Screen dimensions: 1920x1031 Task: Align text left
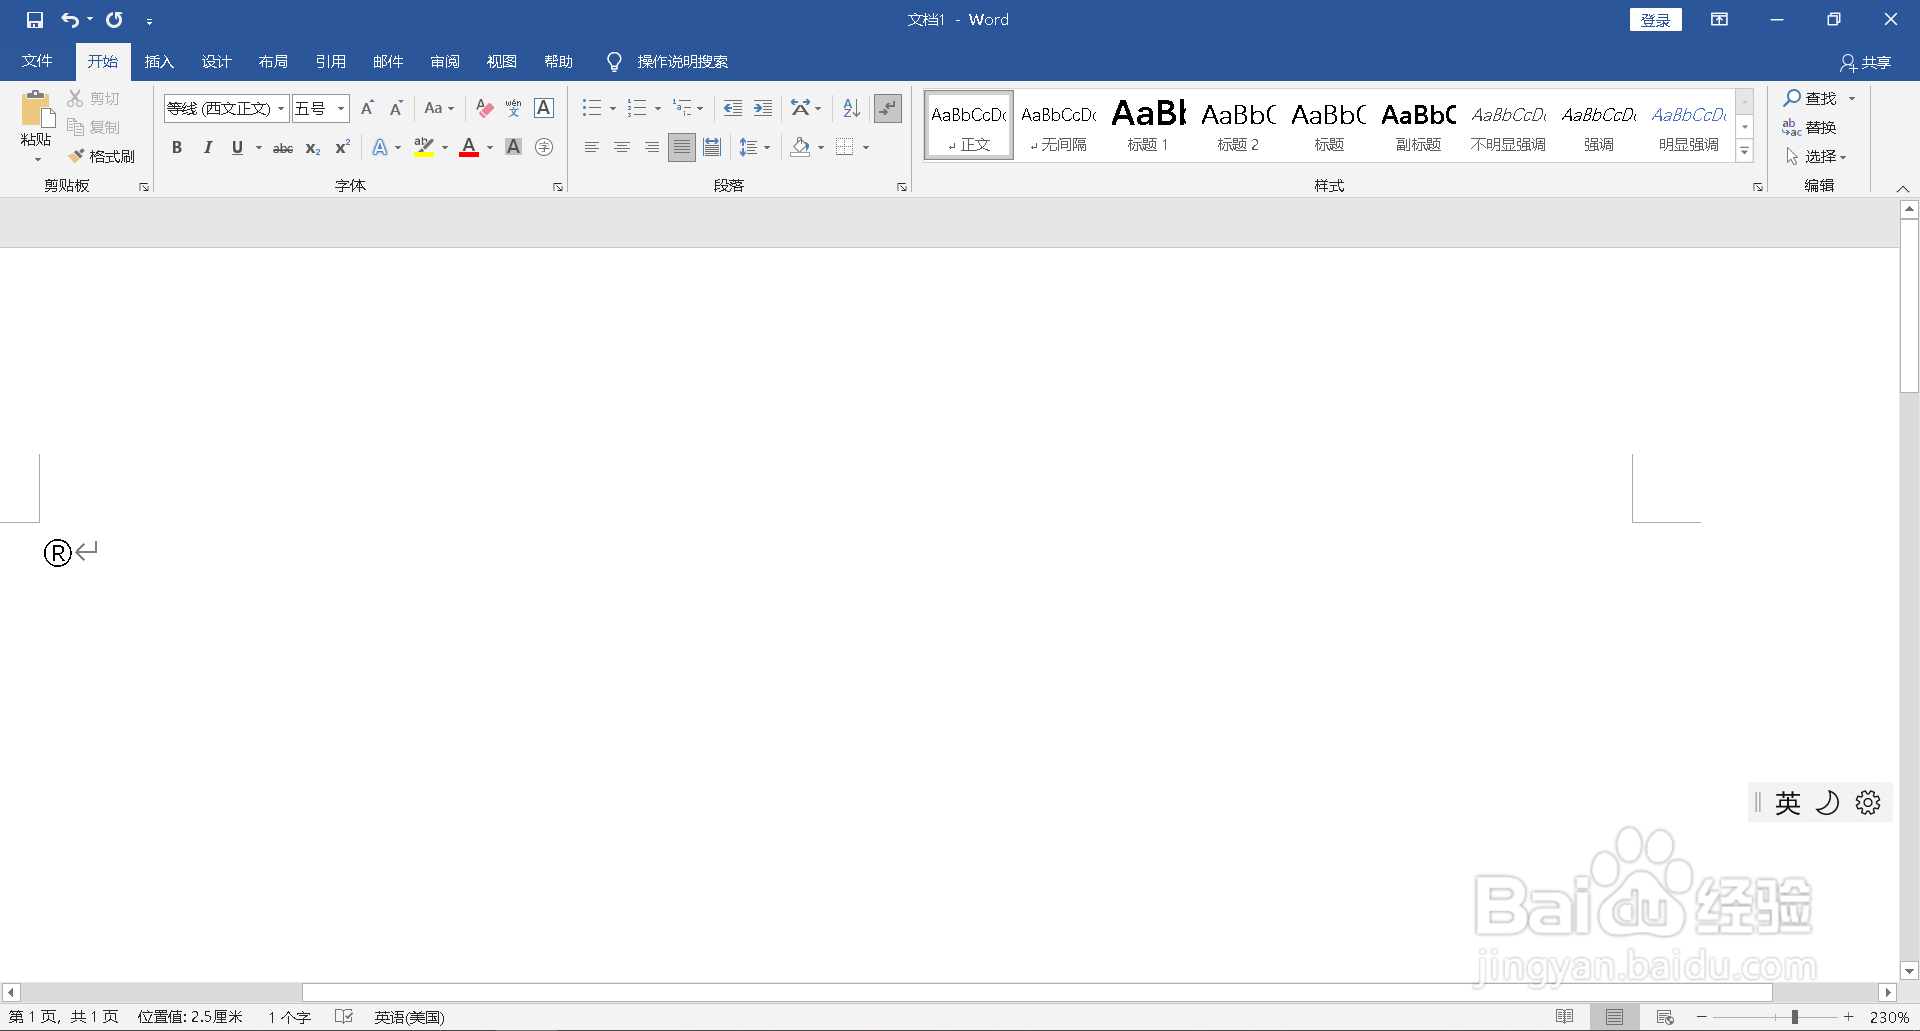pos(592,147)
